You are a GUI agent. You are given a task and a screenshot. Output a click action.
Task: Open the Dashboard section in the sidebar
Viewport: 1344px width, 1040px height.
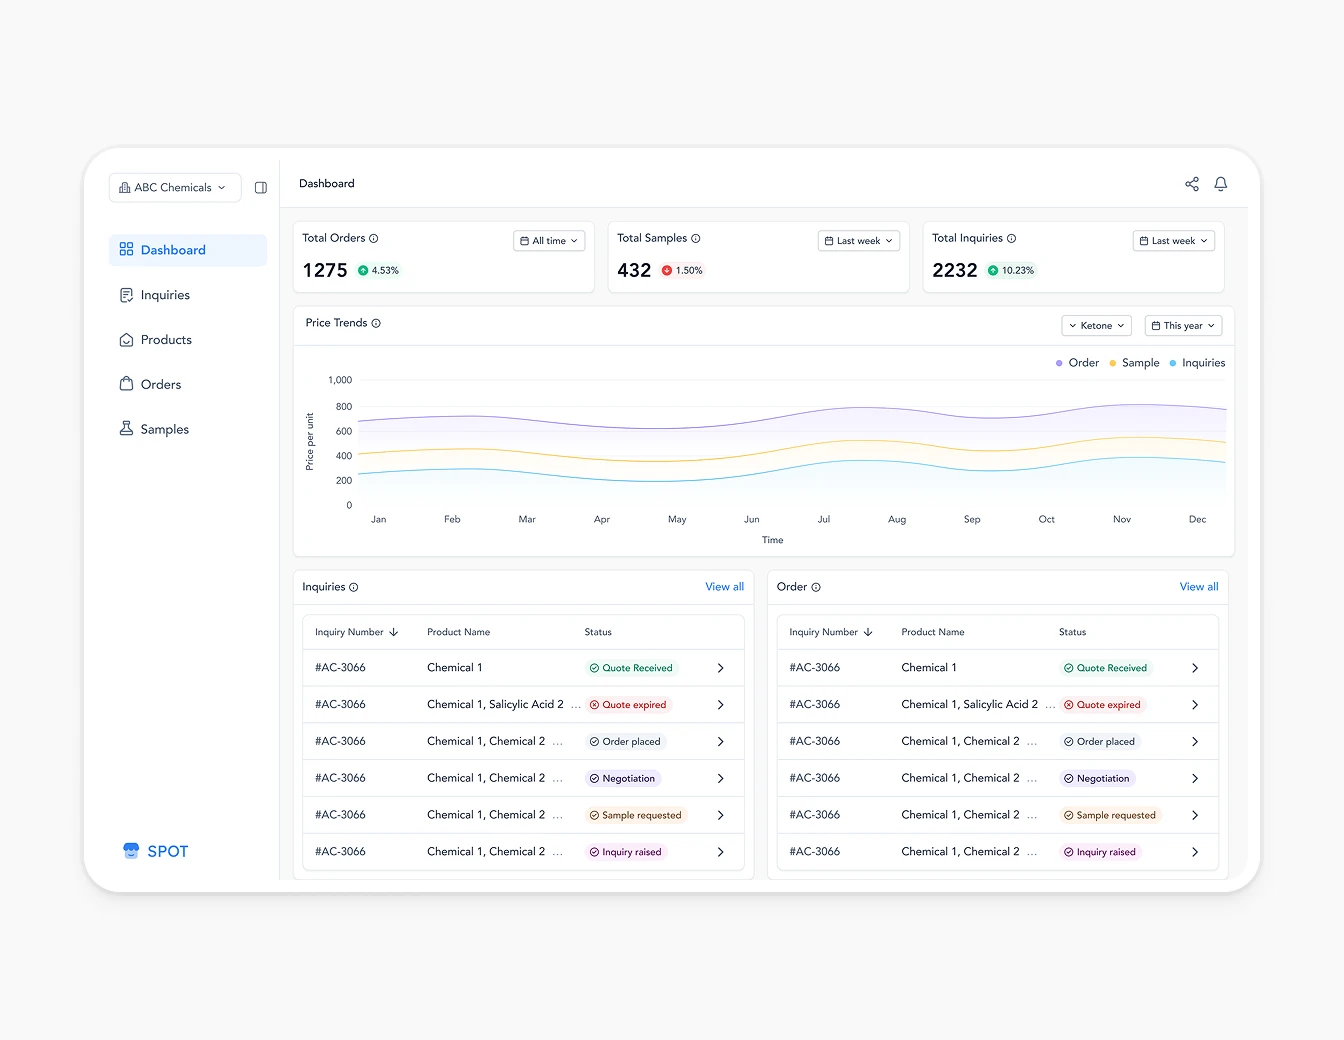(174, 249)
